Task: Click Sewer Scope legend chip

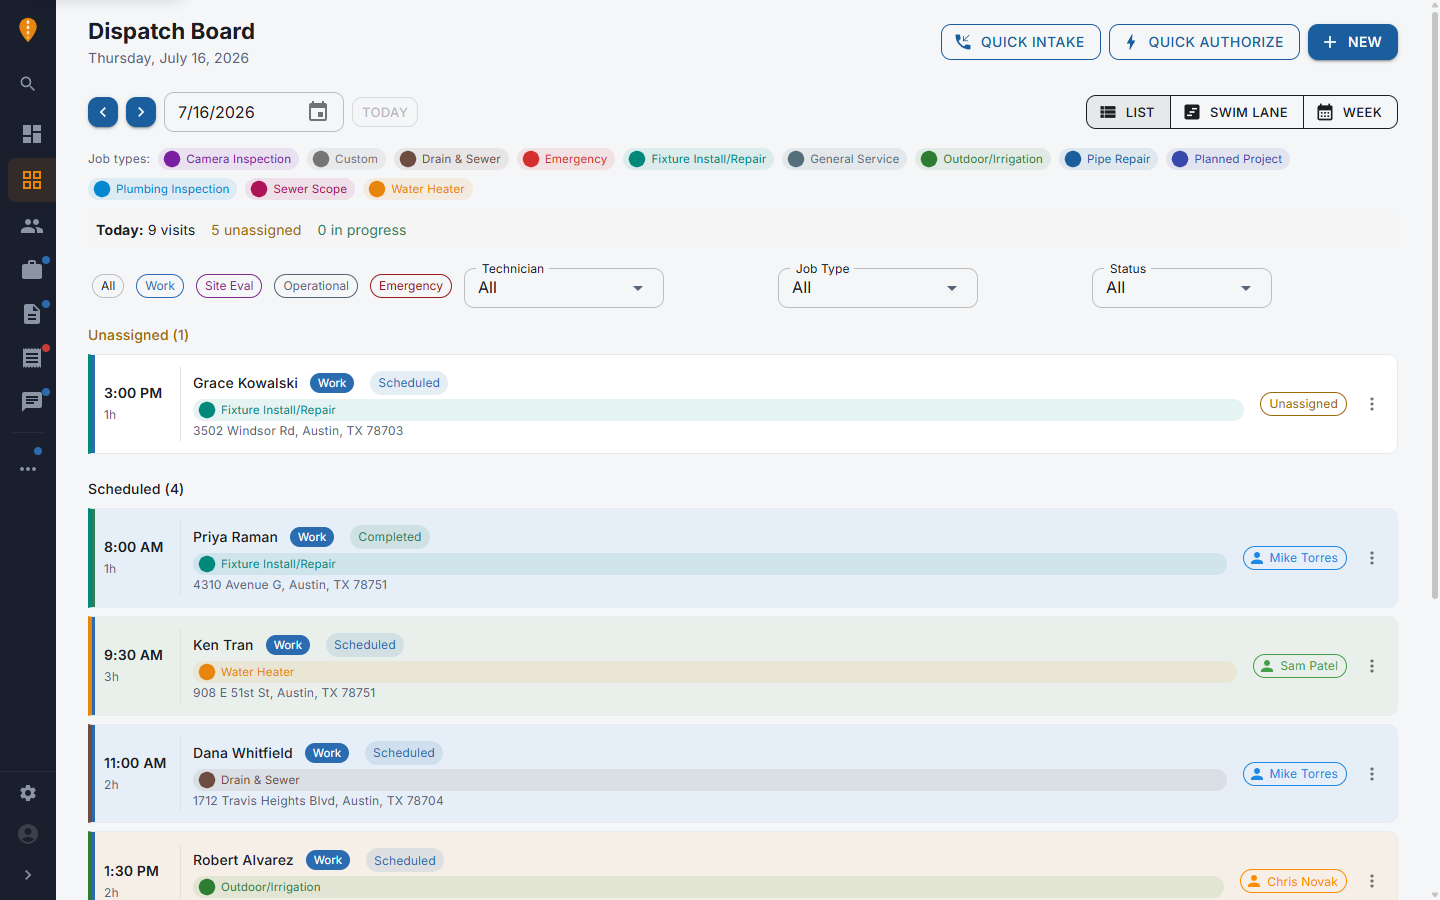Action: (300, 189)
